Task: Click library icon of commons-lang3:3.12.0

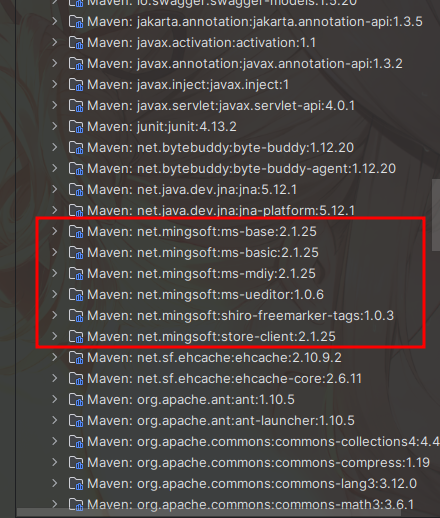Action: 76,484
